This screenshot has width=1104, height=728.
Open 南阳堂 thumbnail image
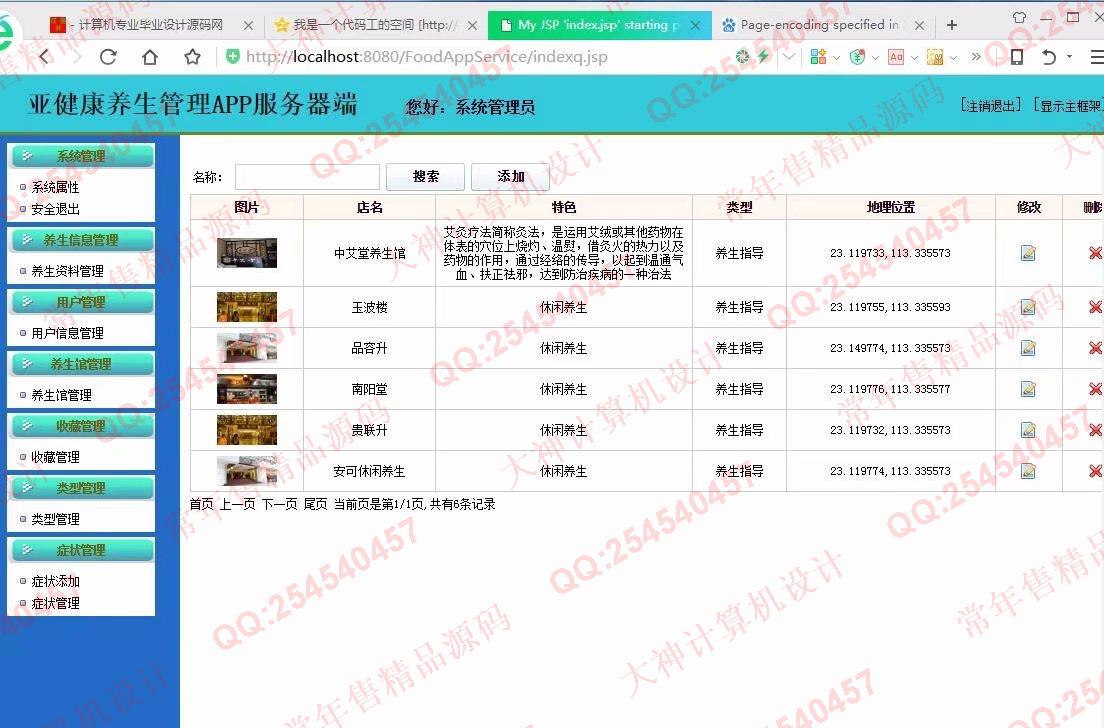coord(246,389)
